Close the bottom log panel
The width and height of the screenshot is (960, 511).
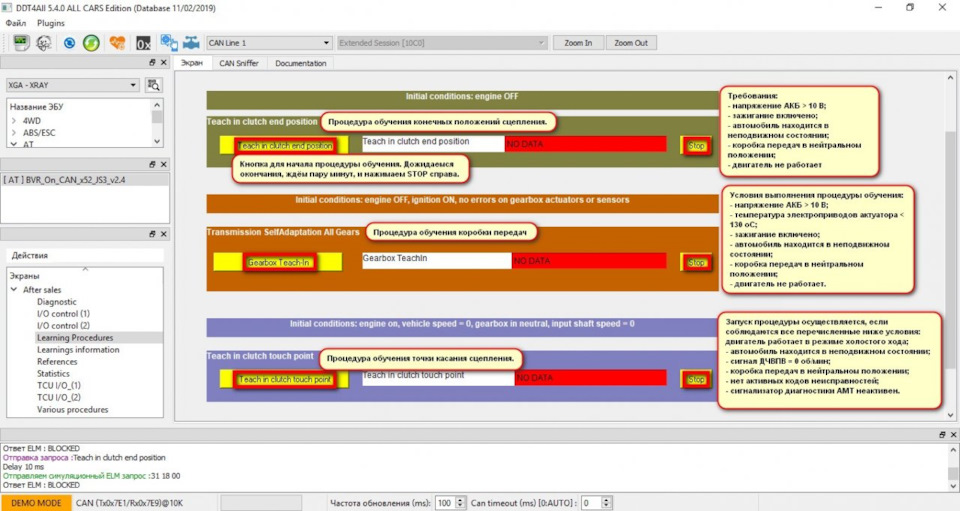coord(953,435)
